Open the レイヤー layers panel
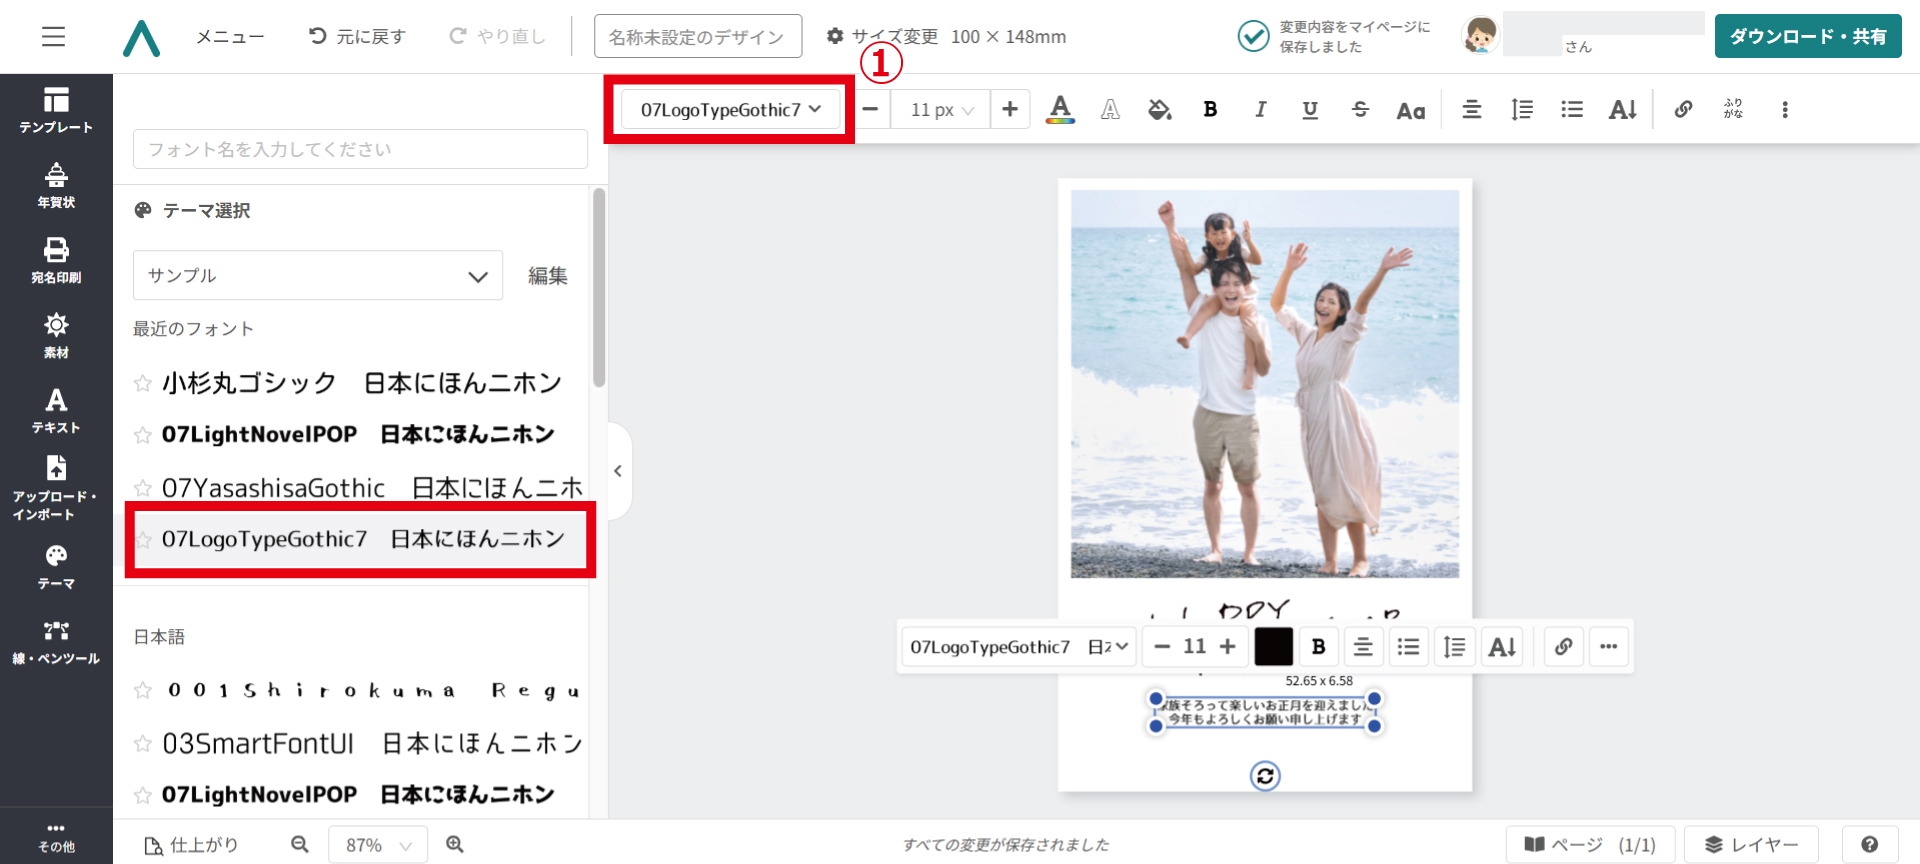Screen dimensions: 1920x864 [x=1751, y=845]
